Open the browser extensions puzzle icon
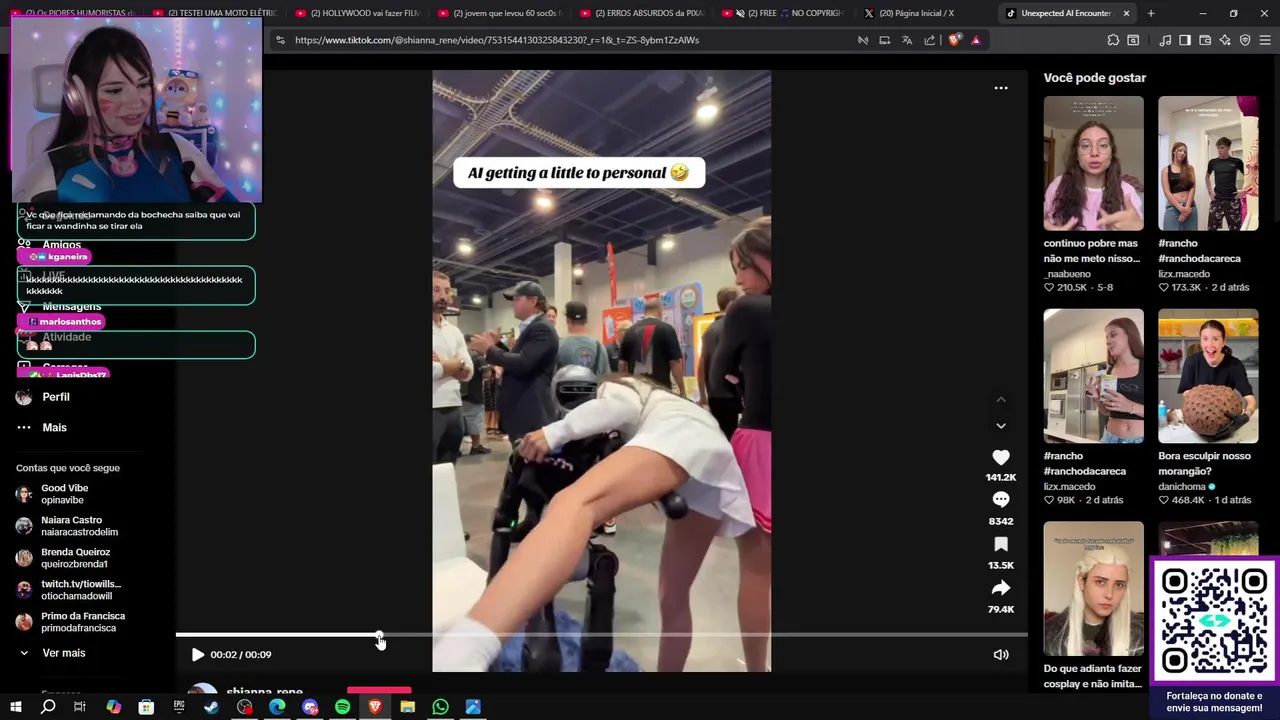This screenshot has height=720, width=1280. click(x=1113, y=40)
